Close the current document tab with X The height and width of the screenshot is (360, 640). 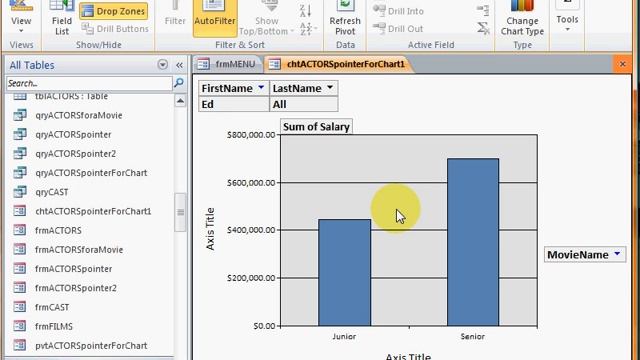[622, 64]
